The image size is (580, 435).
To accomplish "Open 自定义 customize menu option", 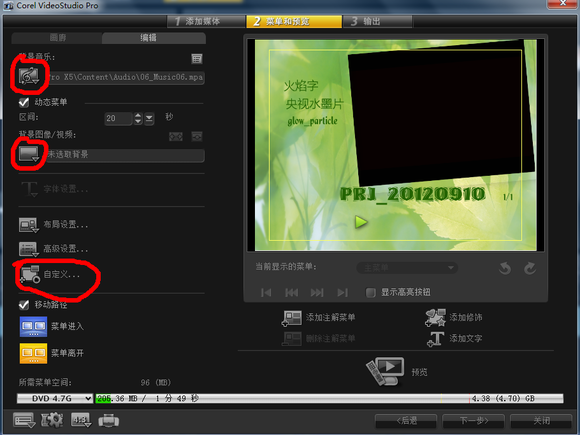I will pyautogui.click(x=50, y=274).
